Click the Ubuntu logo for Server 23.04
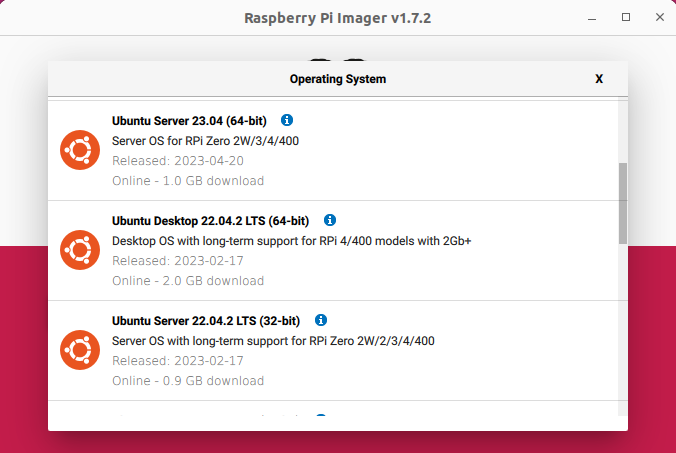 pyautogui.click(x=79, y=150)
